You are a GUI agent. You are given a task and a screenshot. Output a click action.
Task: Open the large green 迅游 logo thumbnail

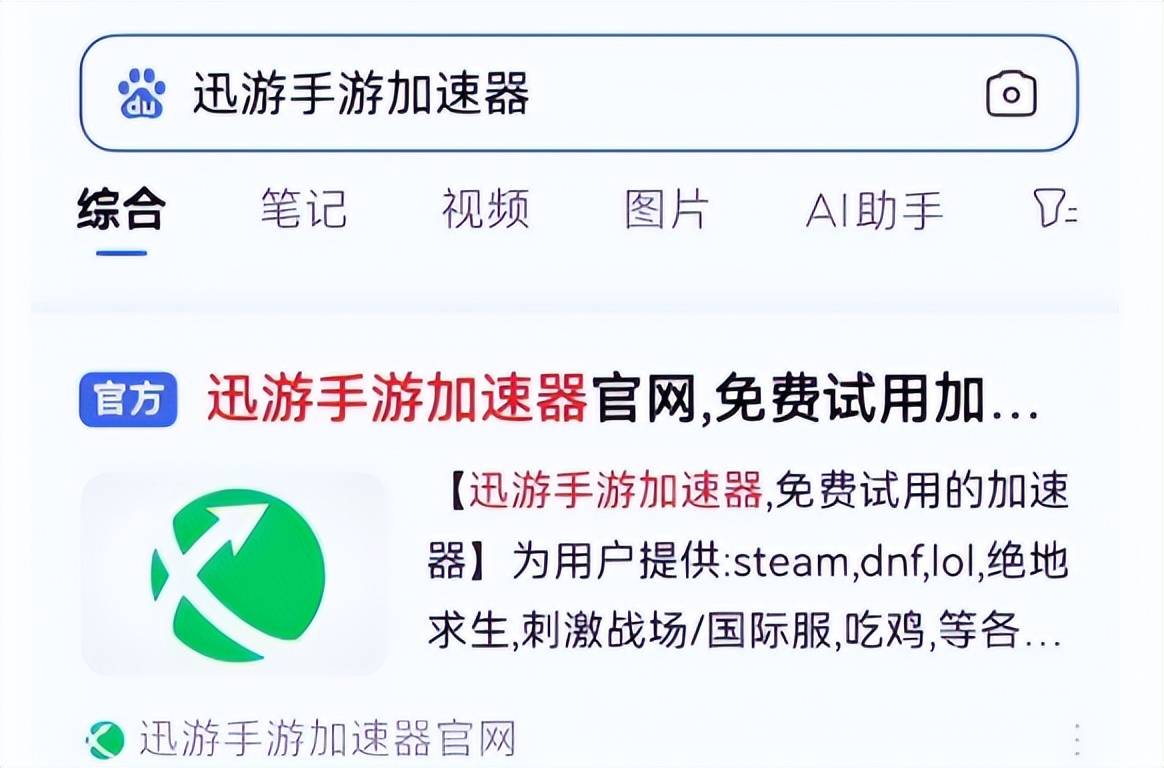(x=234, y=574)
